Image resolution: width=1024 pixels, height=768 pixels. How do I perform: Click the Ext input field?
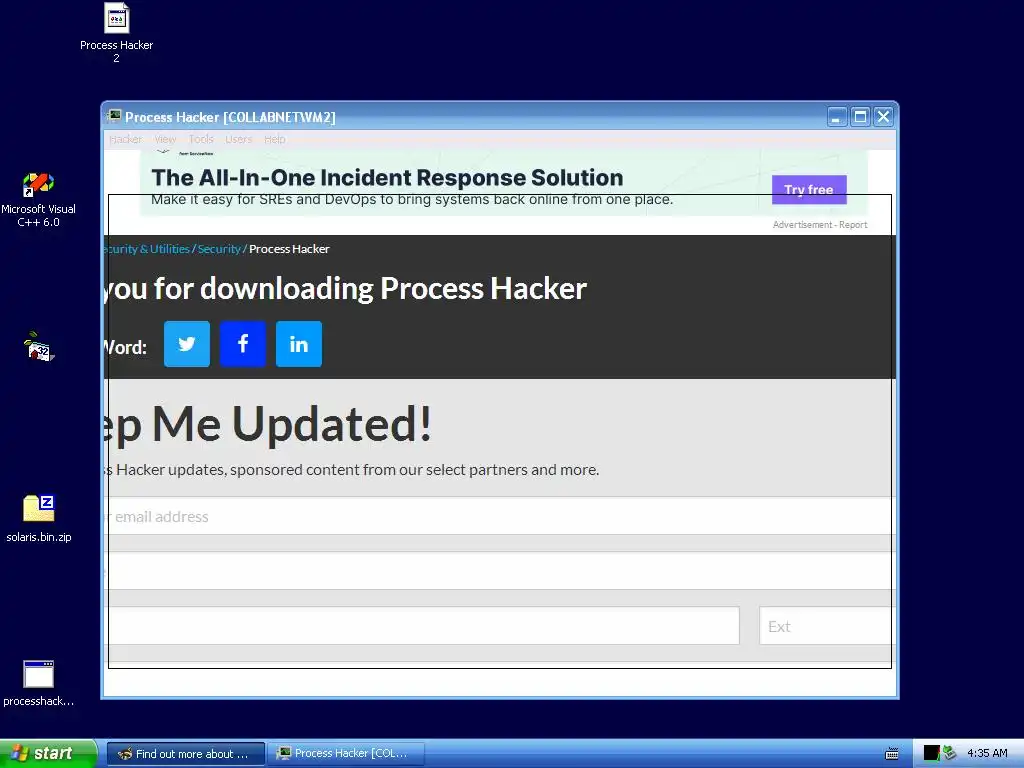click(827, 626)
